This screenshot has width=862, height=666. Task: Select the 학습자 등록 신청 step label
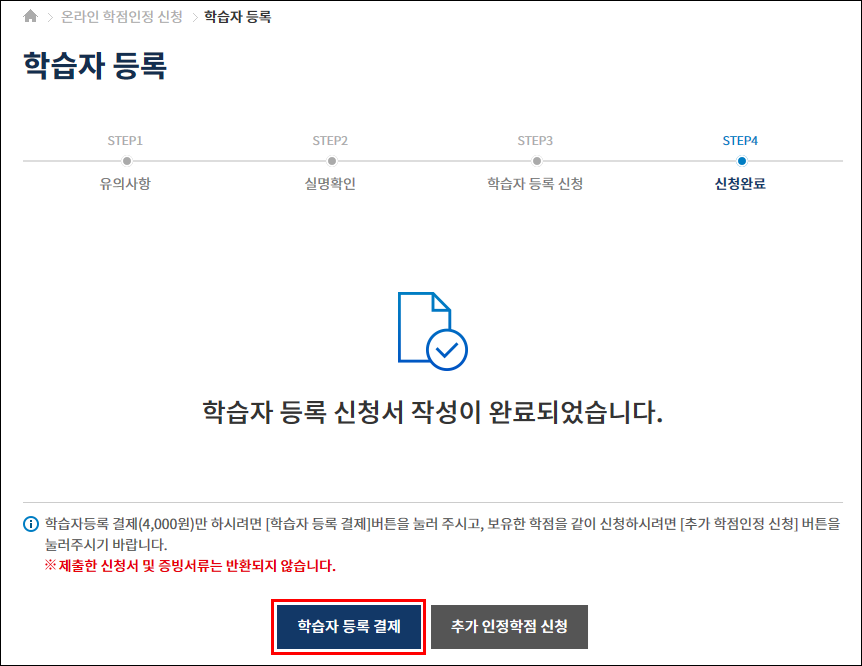(535, 184)
